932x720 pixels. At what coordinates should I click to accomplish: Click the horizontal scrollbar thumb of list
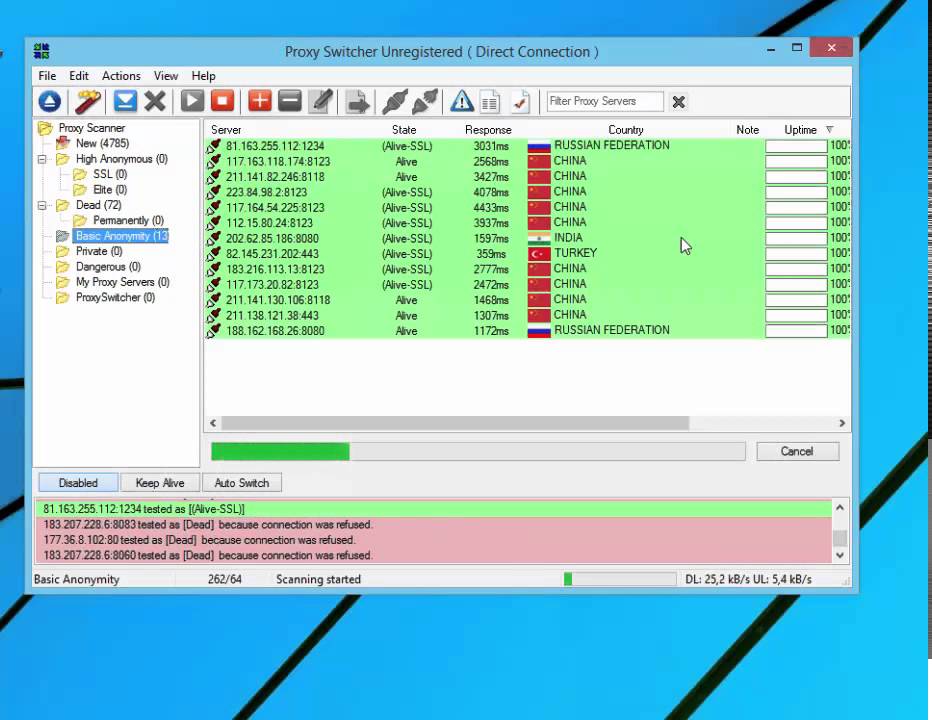tap(455, 423)
